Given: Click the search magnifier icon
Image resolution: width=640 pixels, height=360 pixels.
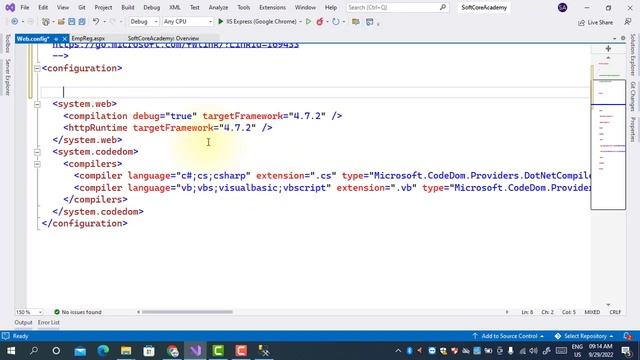Looking at the screenshot, I should point(443,7).
